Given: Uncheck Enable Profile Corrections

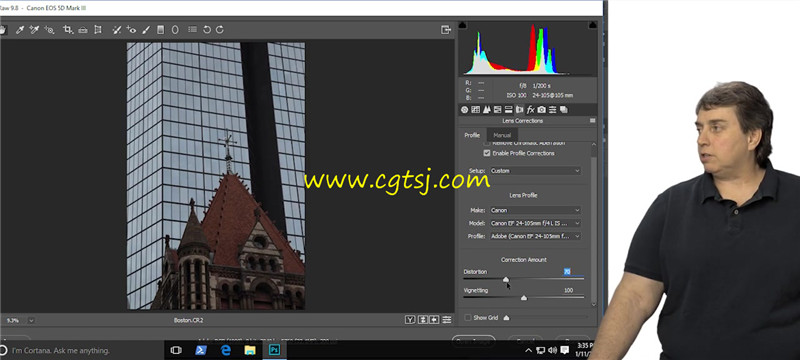Looking at the screenshot, I should coord(487,153).
